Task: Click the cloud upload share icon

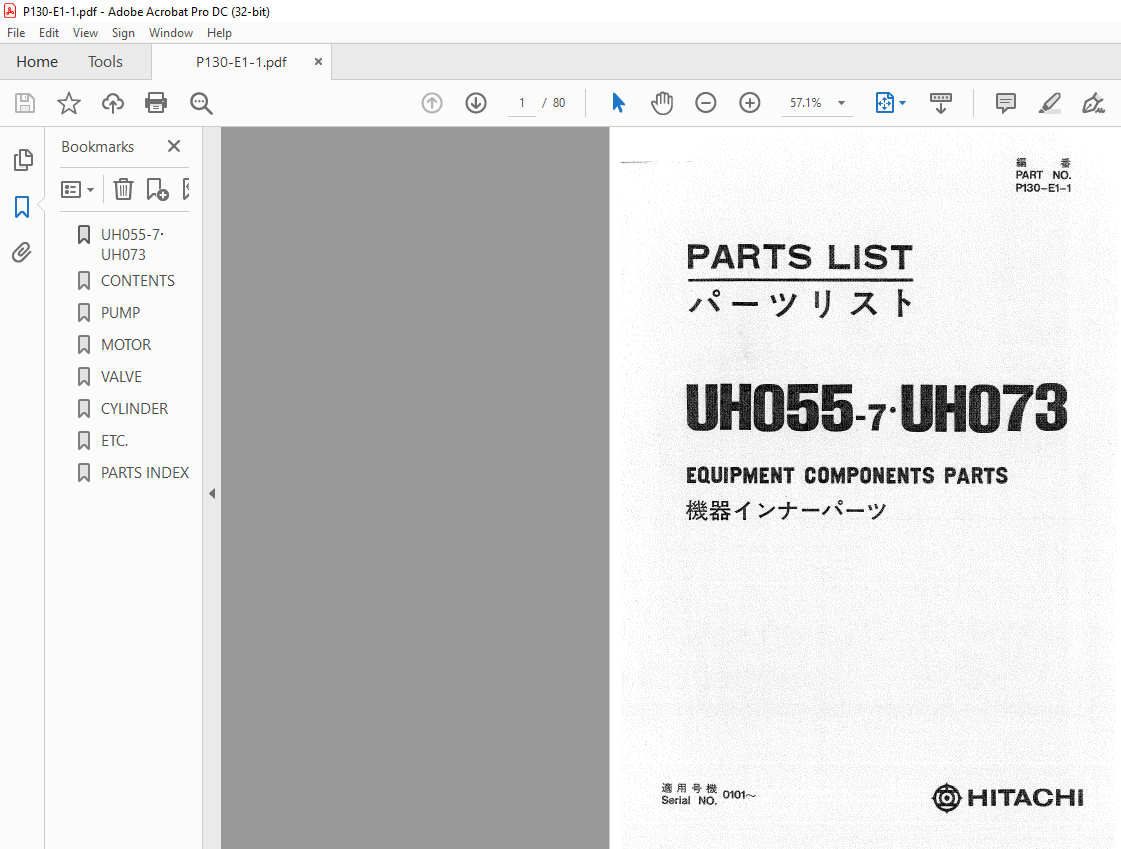Action: click(112, 104)
